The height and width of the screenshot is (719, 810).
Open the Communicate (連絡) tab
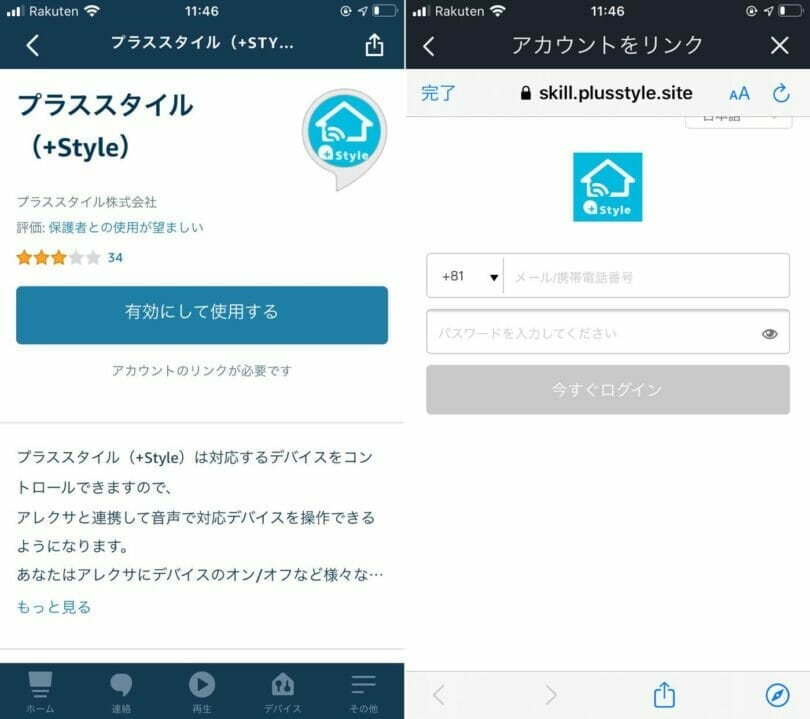(x=121, y=692)
